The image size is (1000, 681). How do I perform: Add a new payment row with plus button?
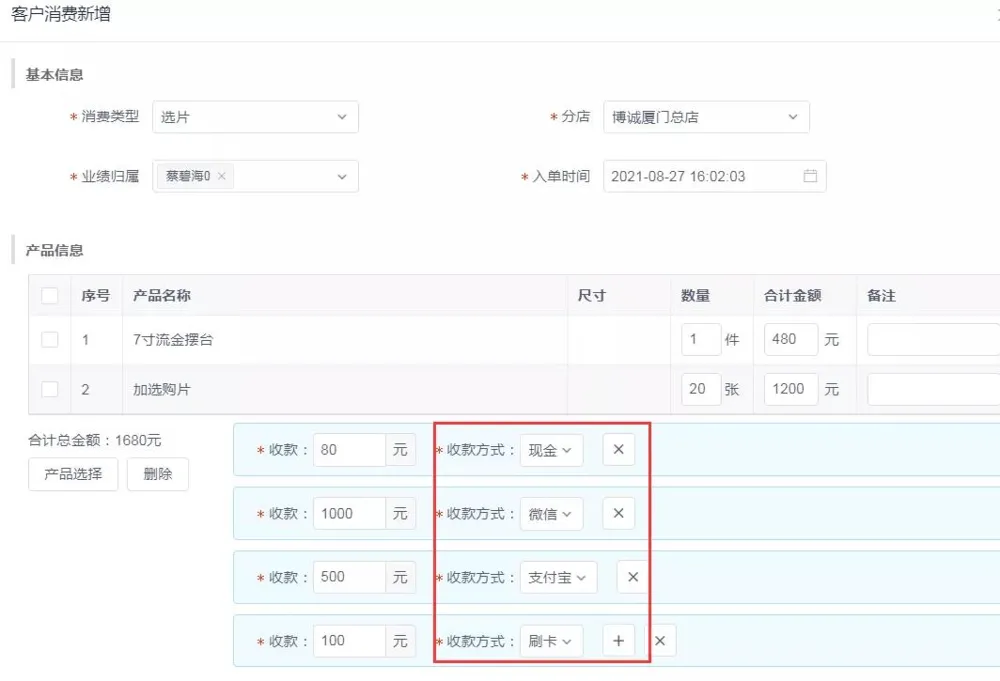pyautogui.click(x=618, y=641)
